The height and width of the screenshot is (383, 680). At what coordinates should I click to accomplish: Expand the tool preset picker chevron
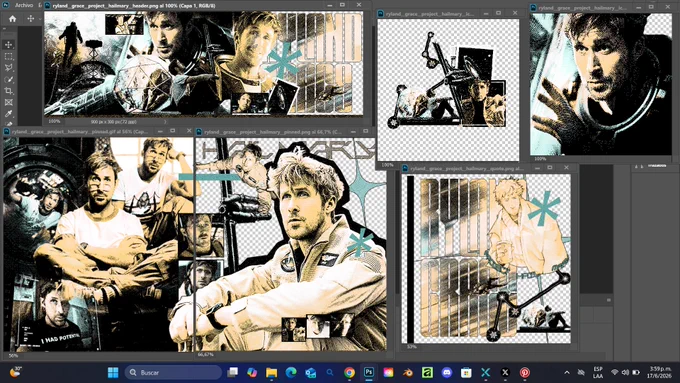40,19
